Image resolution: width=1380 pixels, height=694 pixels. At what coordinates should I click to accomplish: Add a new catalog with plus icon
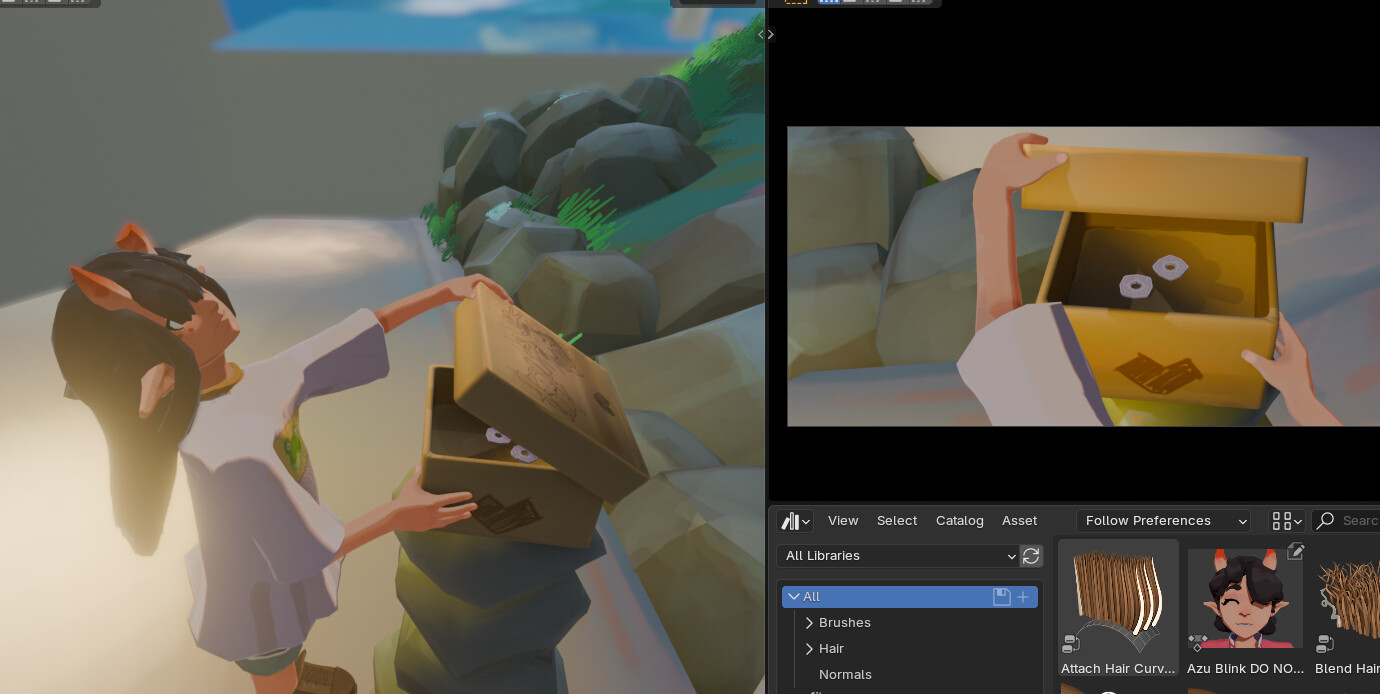(1023, 597)
